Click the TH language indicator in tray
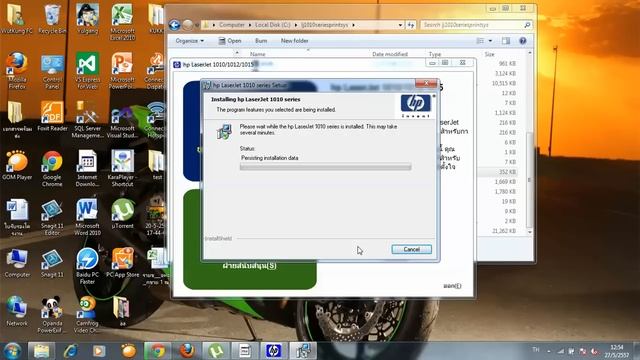640x360 pixels. tap(536, 350)
